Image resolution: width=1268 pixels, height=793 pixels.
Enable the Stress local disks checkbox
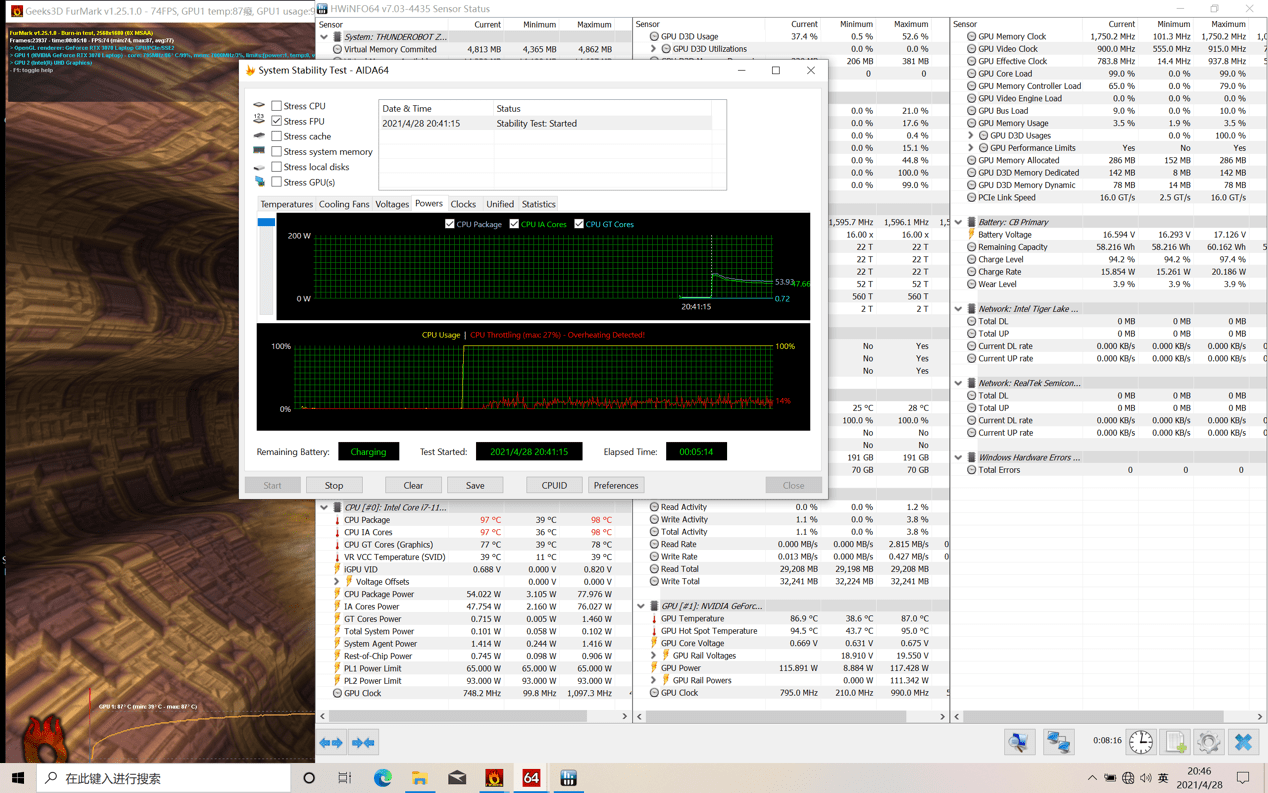[277, 167]
